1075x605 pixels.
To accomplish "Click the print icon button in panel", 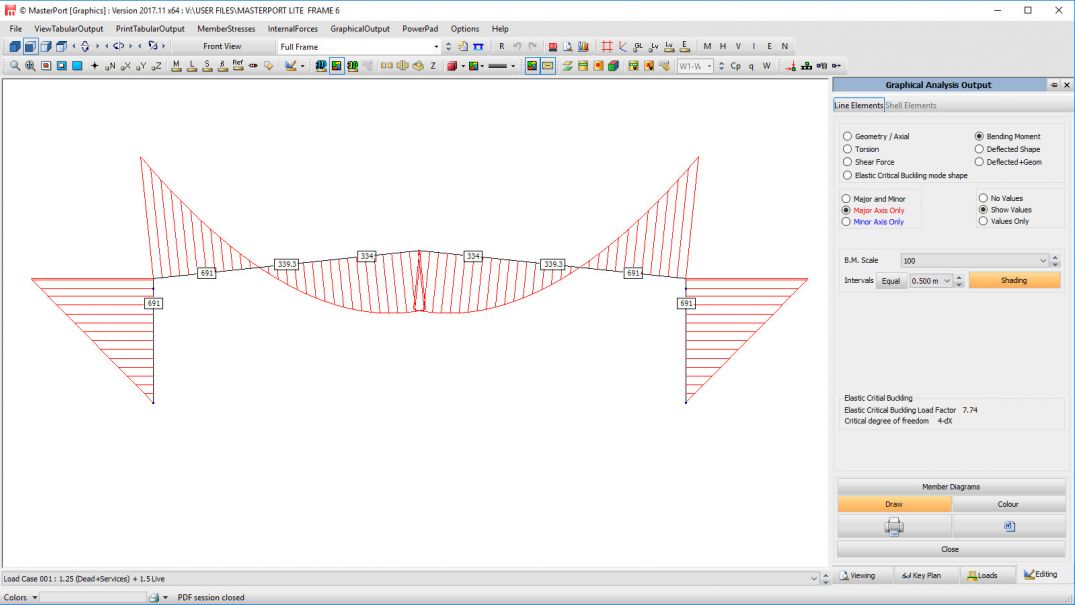I will tap(893, 527).
